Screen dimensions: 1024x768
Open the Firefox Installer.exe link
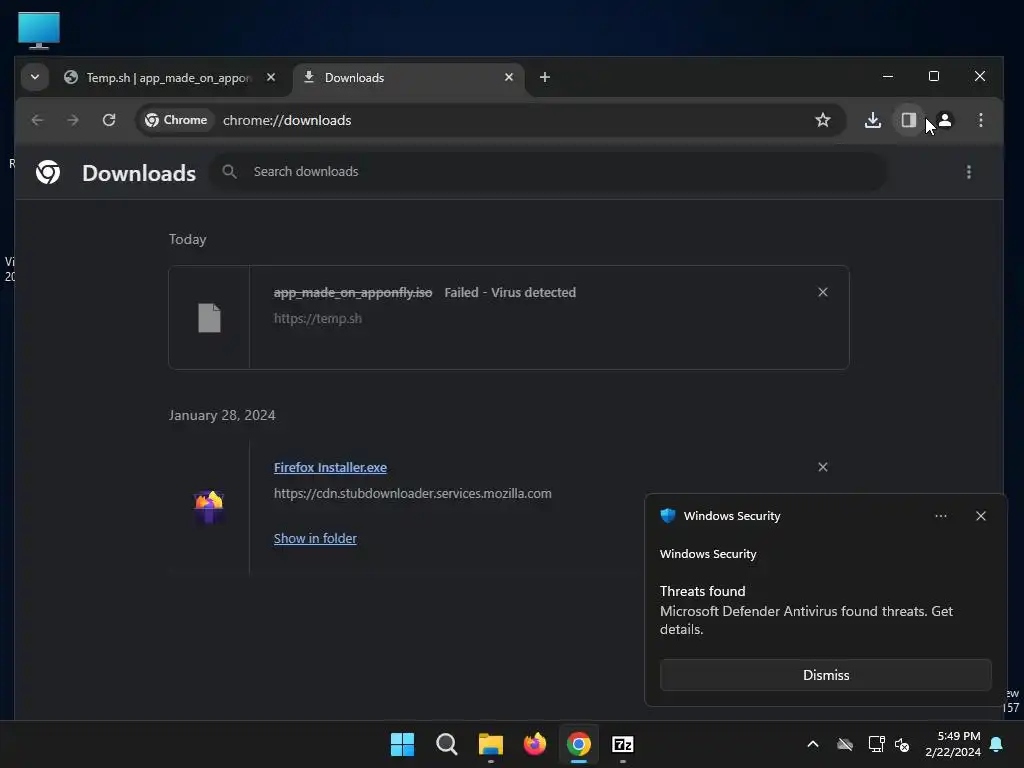coord(330,468)
